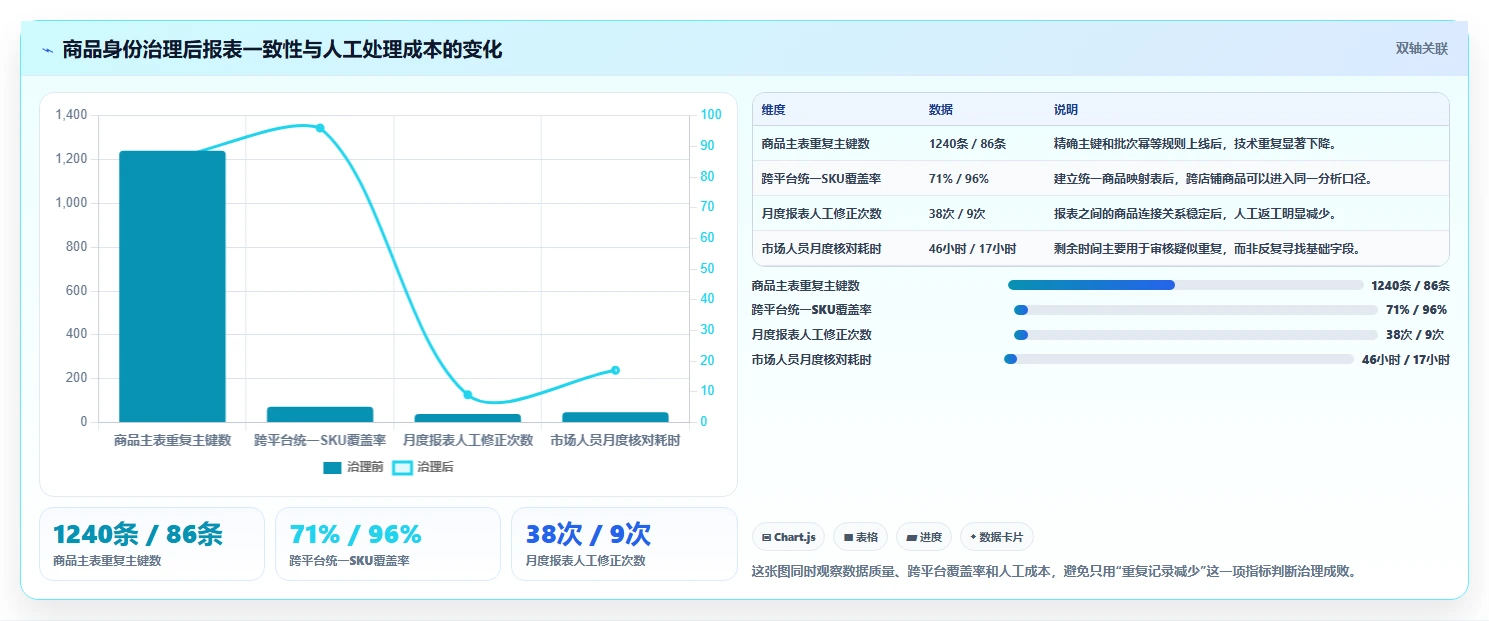Select the 数据卡片 chip
Viewport: 1489px width, 621px height.
coord(996,537)
